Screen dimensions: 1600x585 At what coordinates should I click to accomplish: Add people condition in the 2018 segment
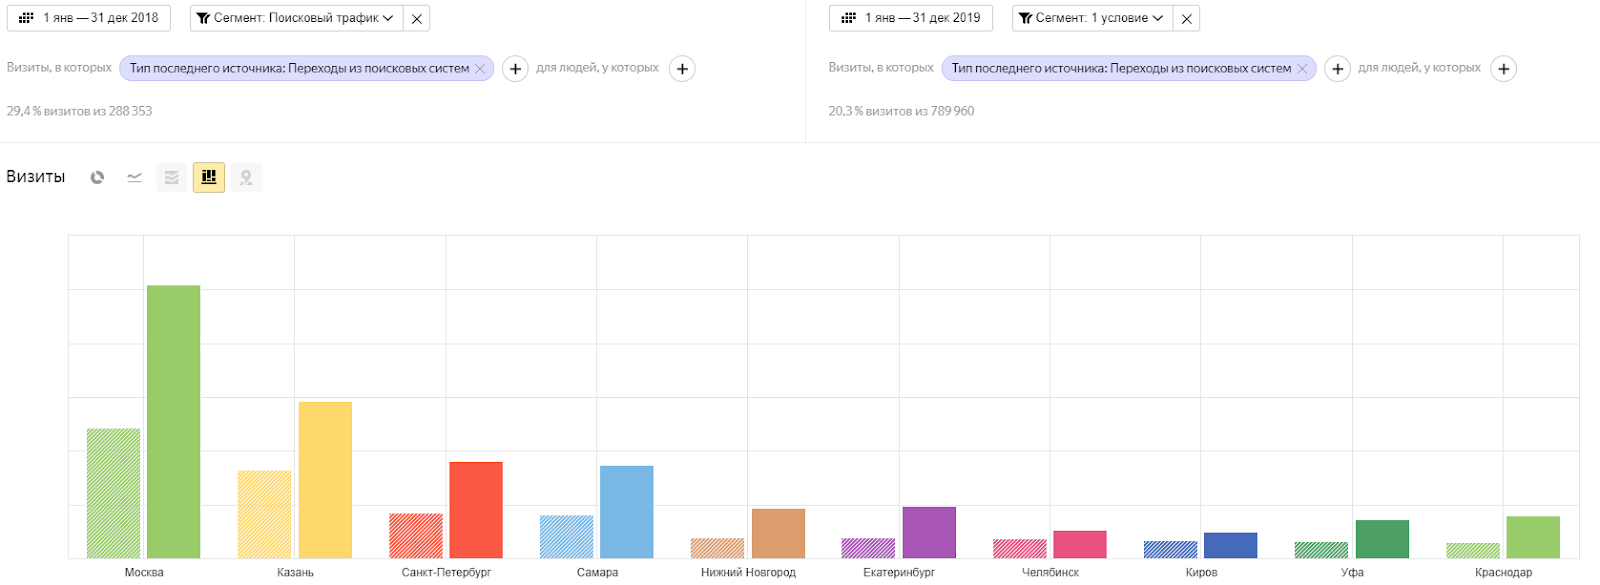[x=682, y=69]
